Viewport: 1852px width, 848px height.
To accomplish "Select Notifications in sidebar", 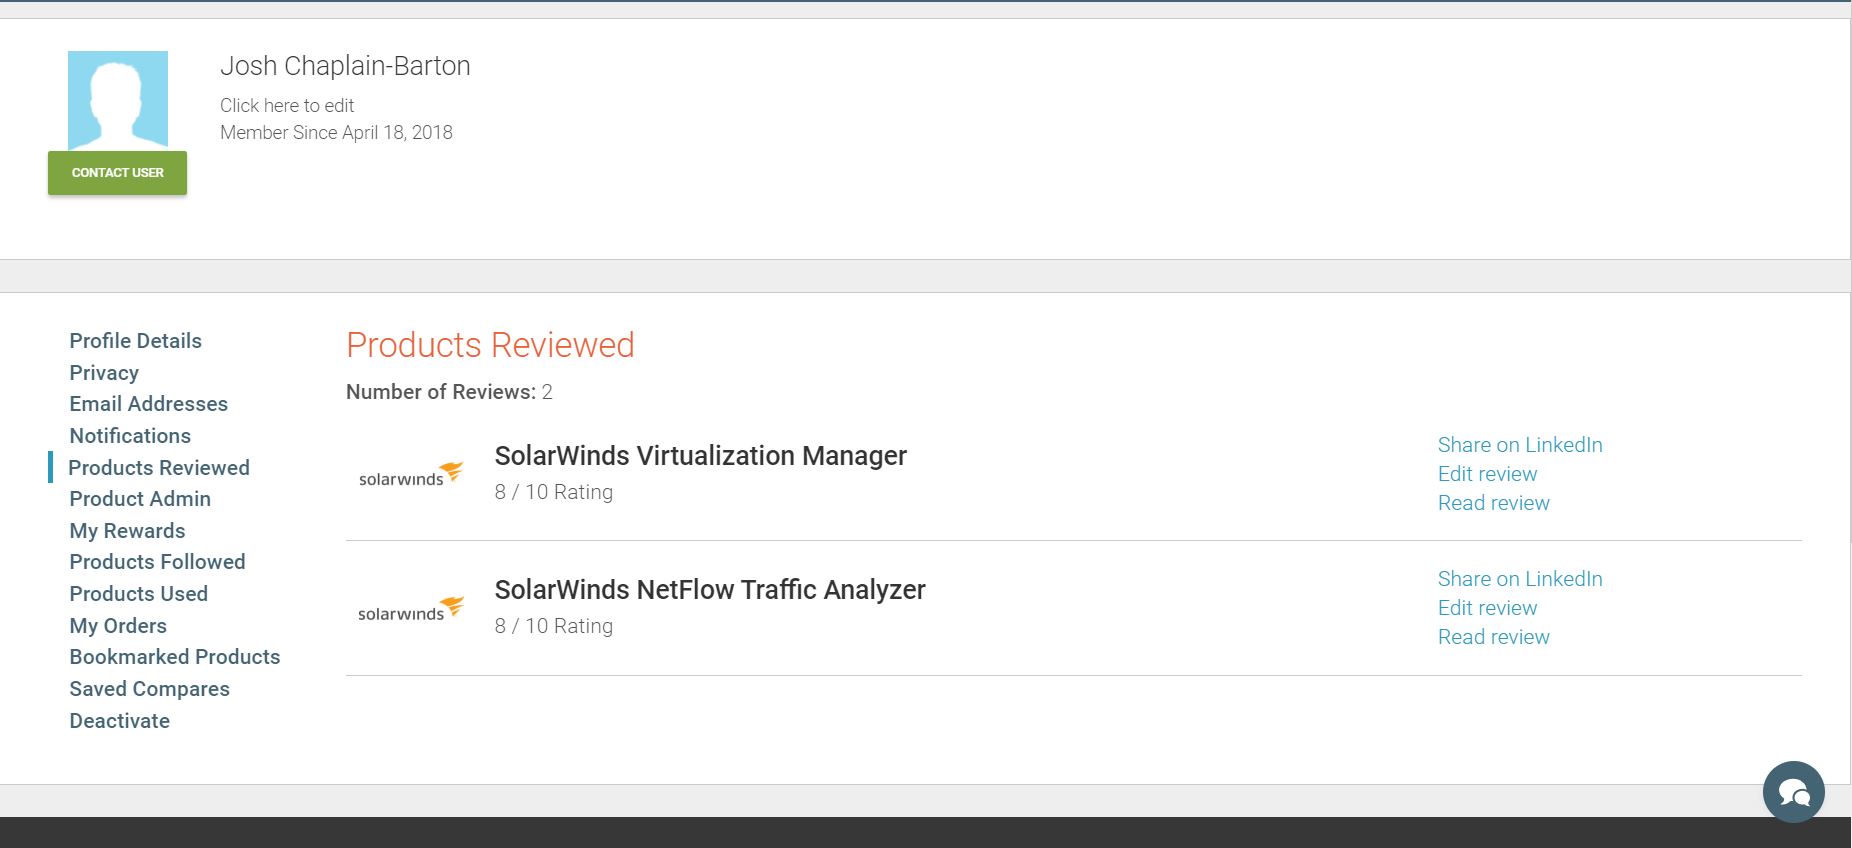I will [x=130, y=436].
